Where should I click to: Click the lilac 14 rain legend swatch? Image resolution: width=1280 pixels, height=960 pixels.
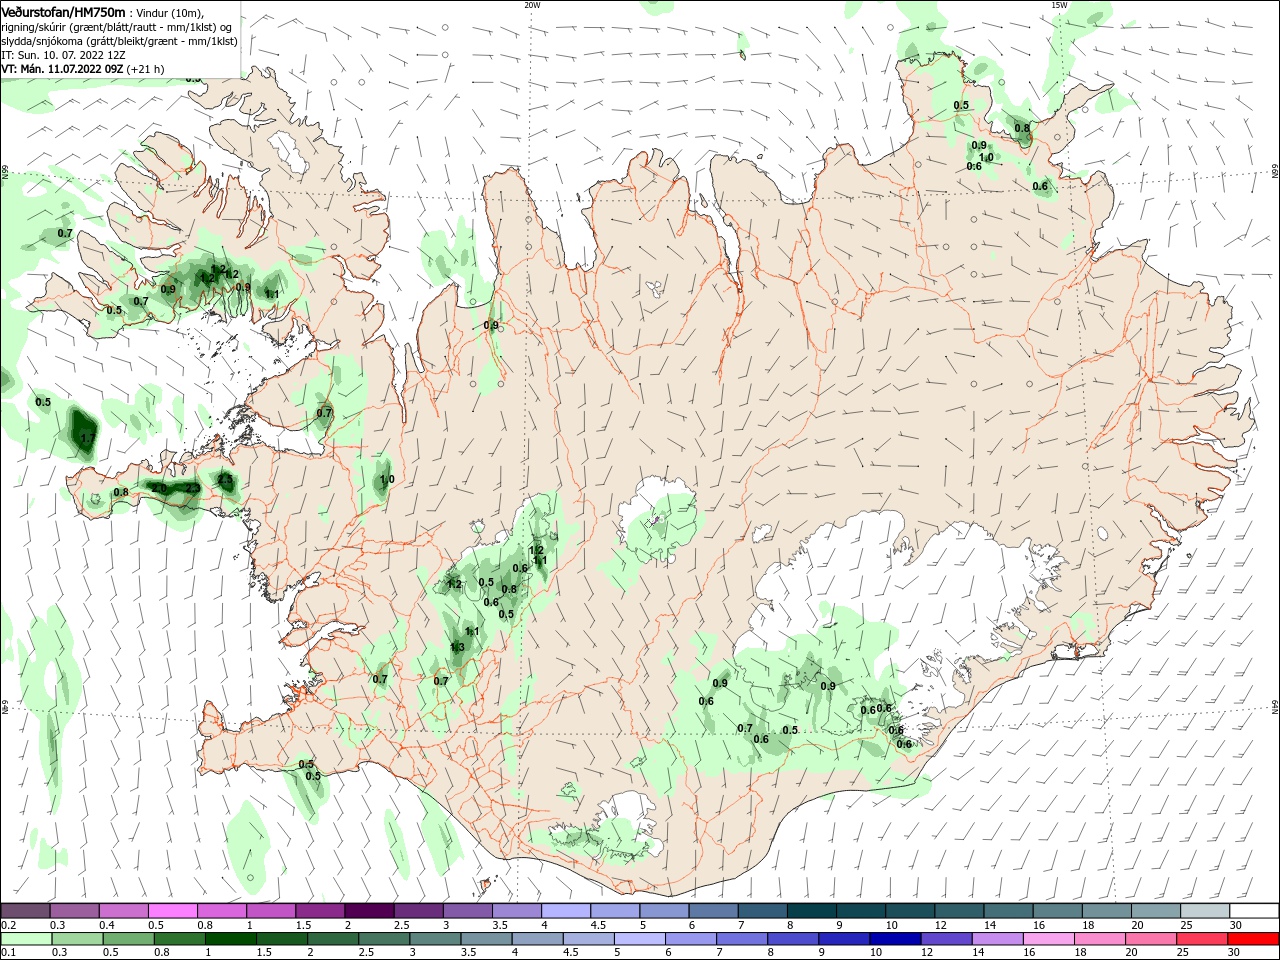coord(997,939)
